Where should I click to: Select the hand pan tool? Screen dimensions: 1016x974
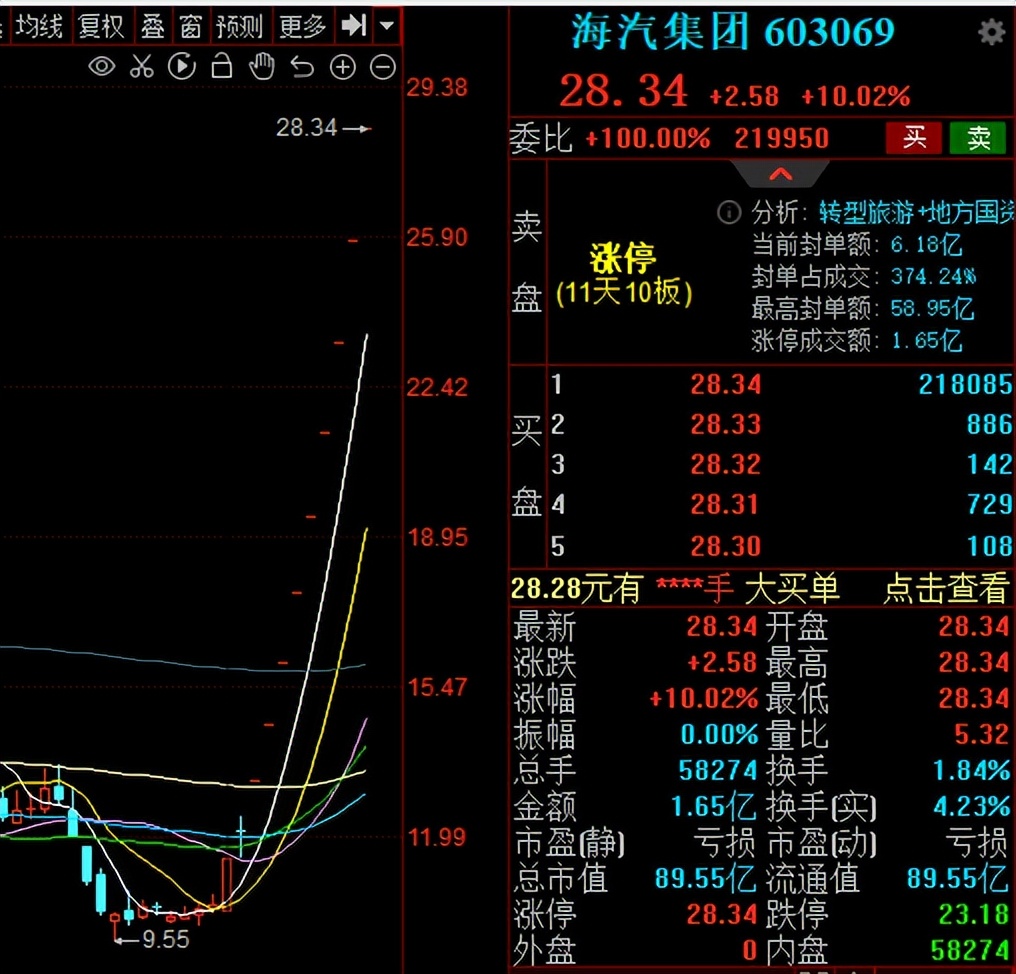tap(262, 67)
